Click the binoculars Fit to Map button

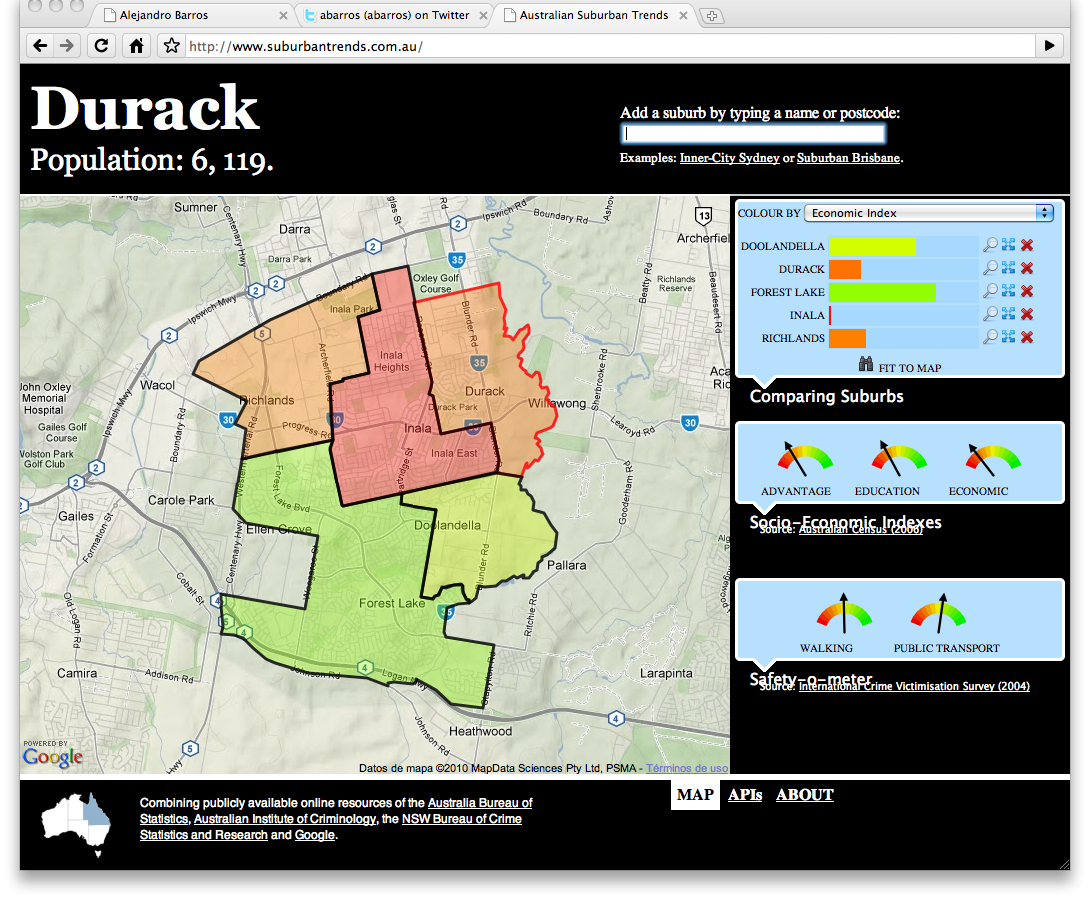[x=900, y=366]
